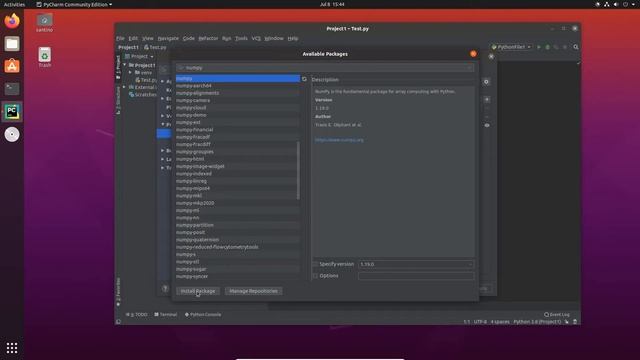The width and height of the screenshot is (640, 360).
Task: Select Test.py in project tree
Action: 146,80
